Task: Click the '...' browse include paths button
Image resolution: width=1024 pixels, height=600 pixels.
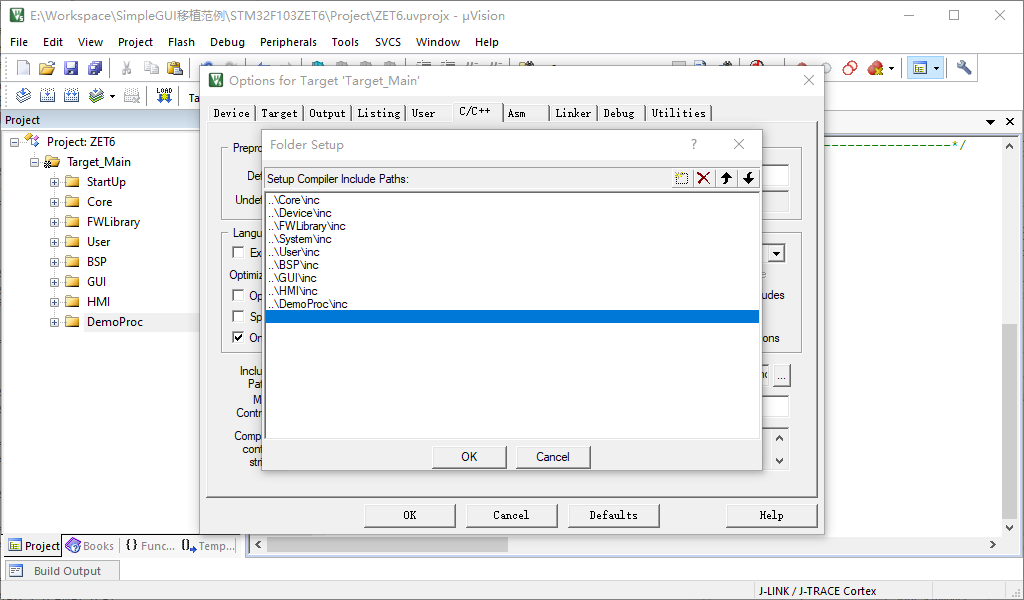Action: 782,375
